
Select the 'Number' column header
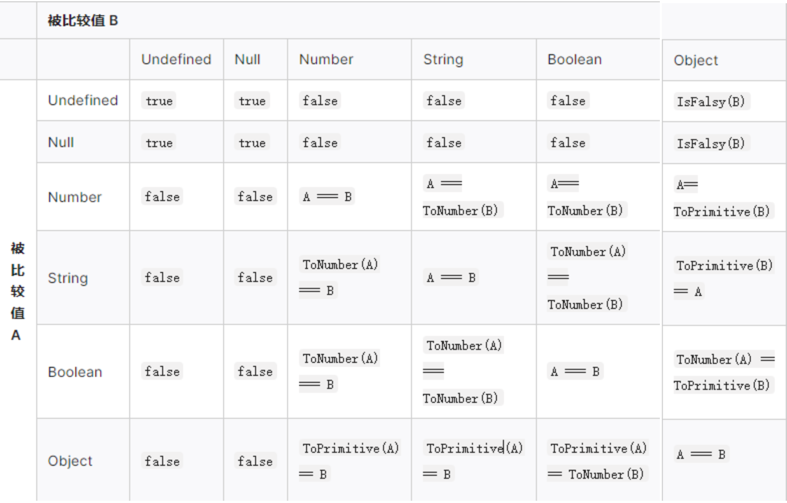coord(326,59)
